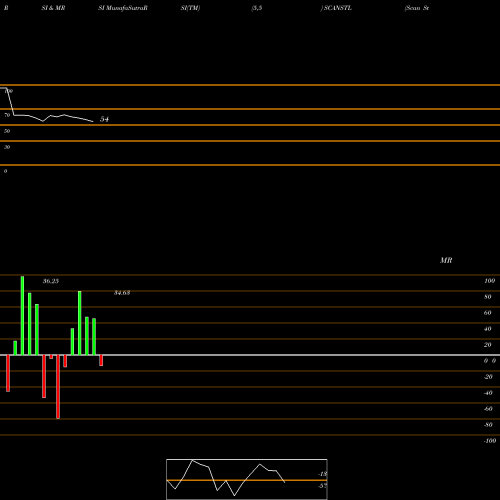This screenshot has height=500, width=500.
Task: Click the 36.25 value label
Action: pos(51,281)
